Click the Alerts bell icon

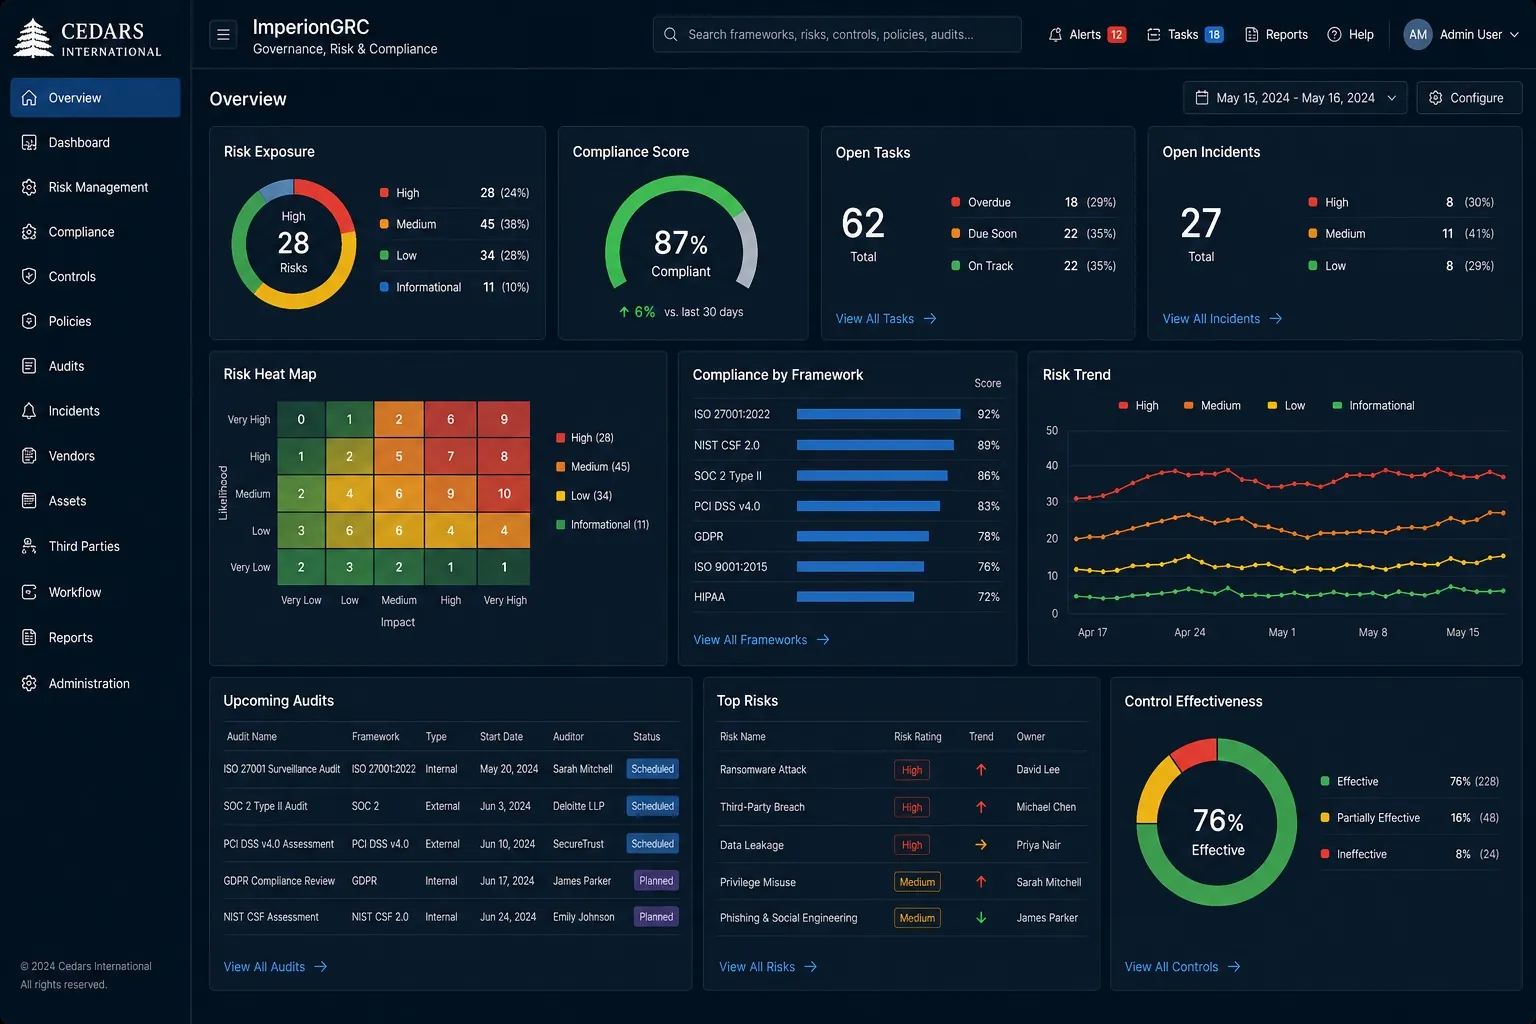(1055, 34)
